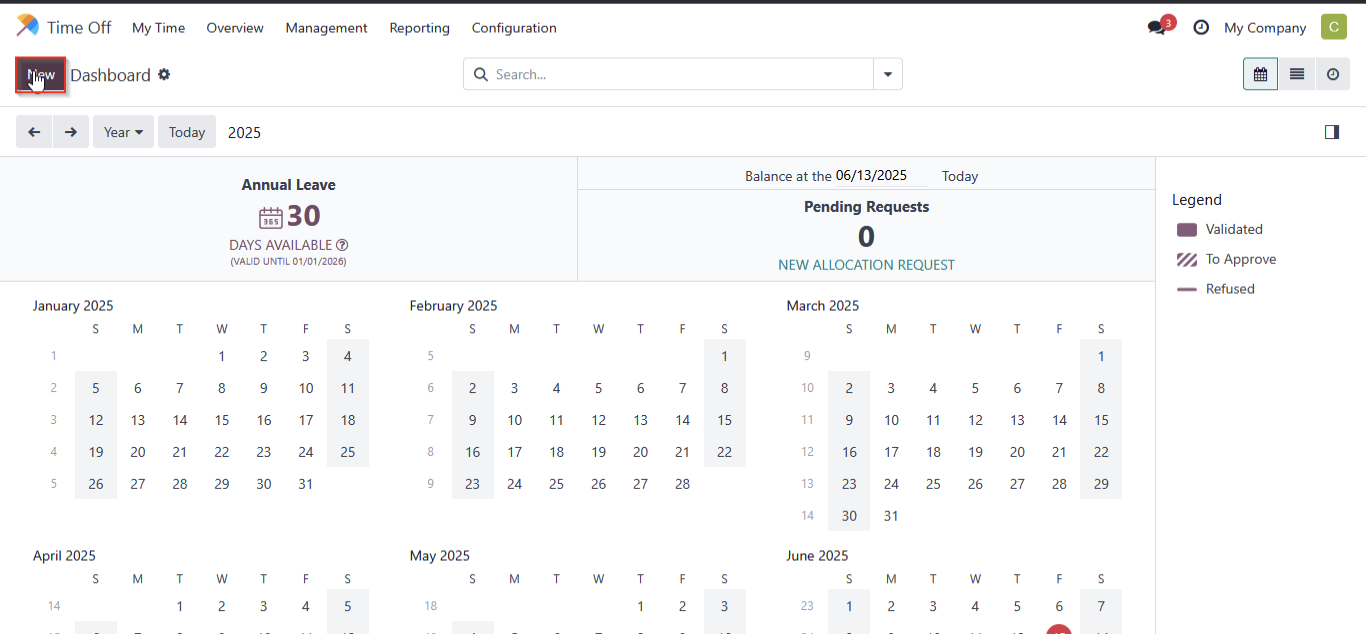This screenshot has width=1366, height=634.
Task: Select January 15 in the calendar
Action: coord(222,420)
